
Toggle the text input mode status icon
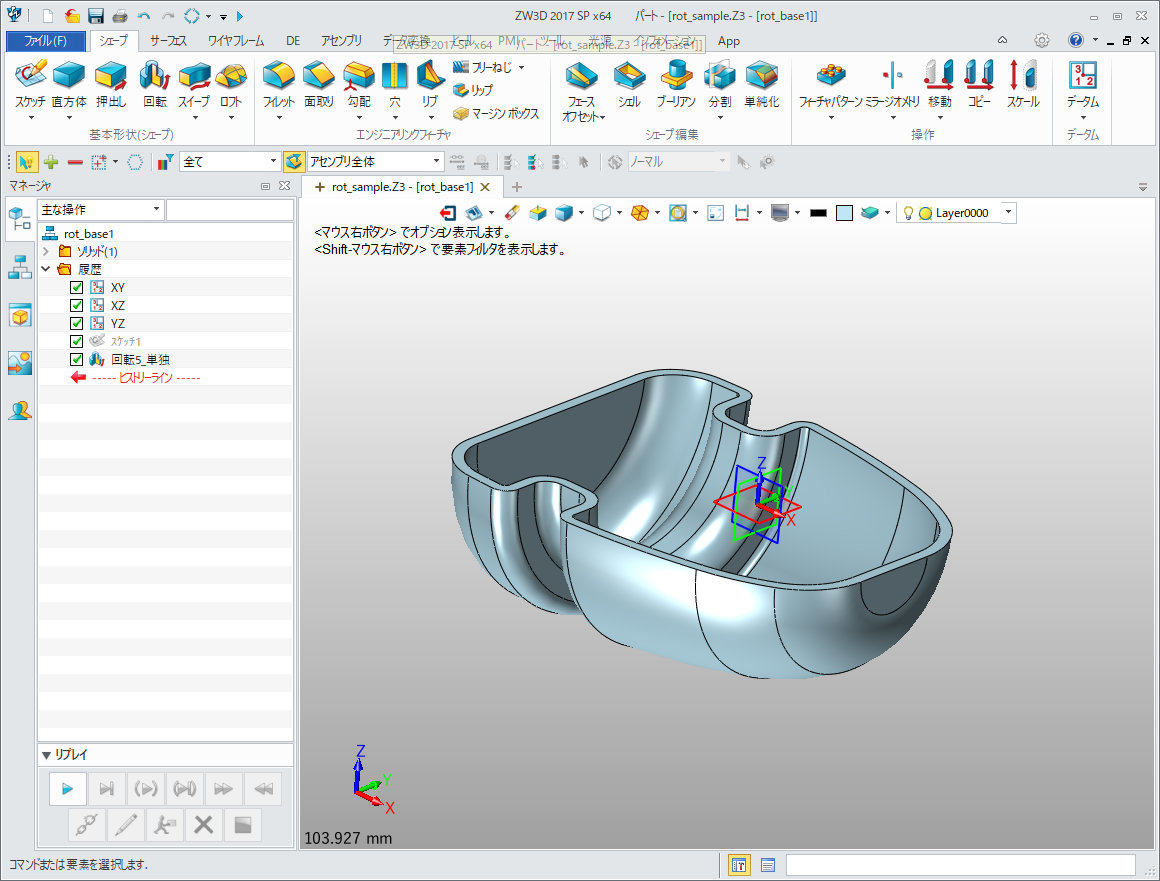click(x=738, y=865)
